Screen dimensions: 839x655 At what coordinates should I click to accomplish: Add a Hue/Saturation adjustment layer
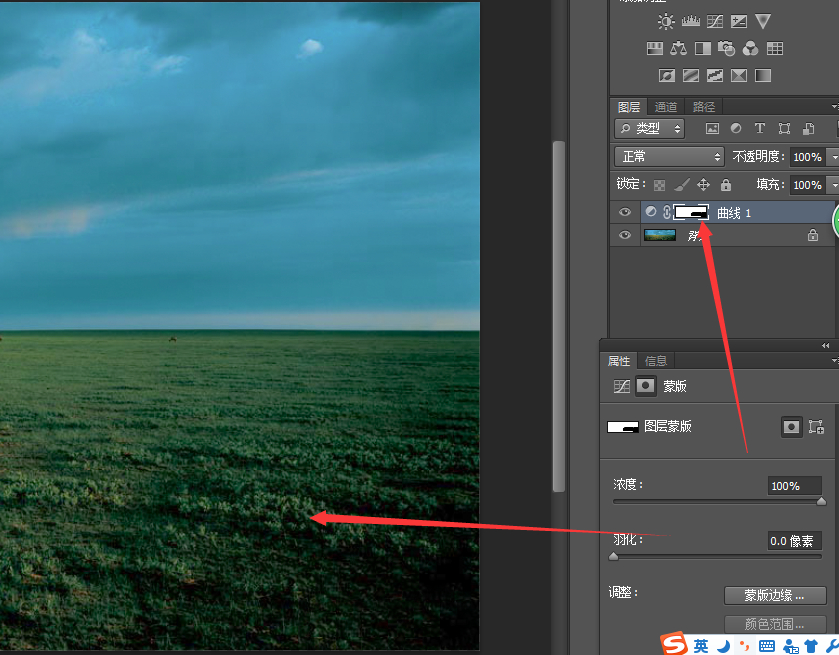655,49
